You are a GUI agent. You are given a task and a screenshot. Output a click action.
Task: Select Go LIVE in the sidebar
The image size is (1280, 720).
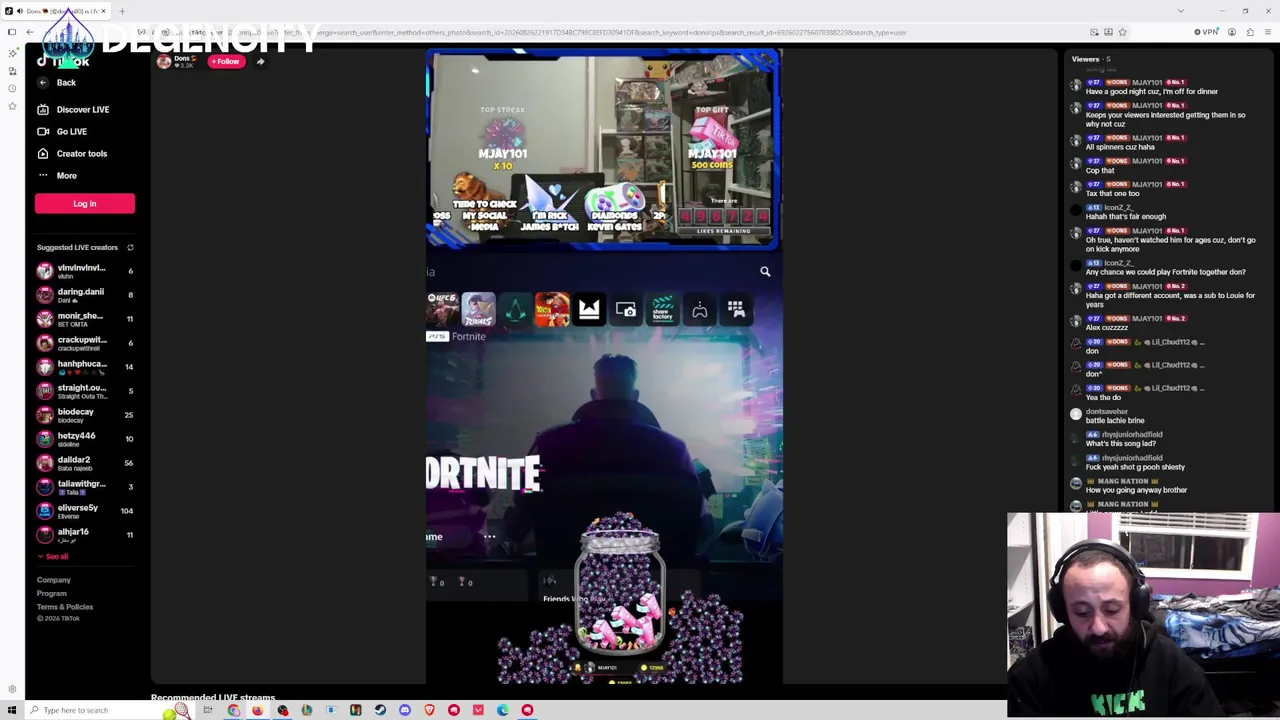(62, 132)
